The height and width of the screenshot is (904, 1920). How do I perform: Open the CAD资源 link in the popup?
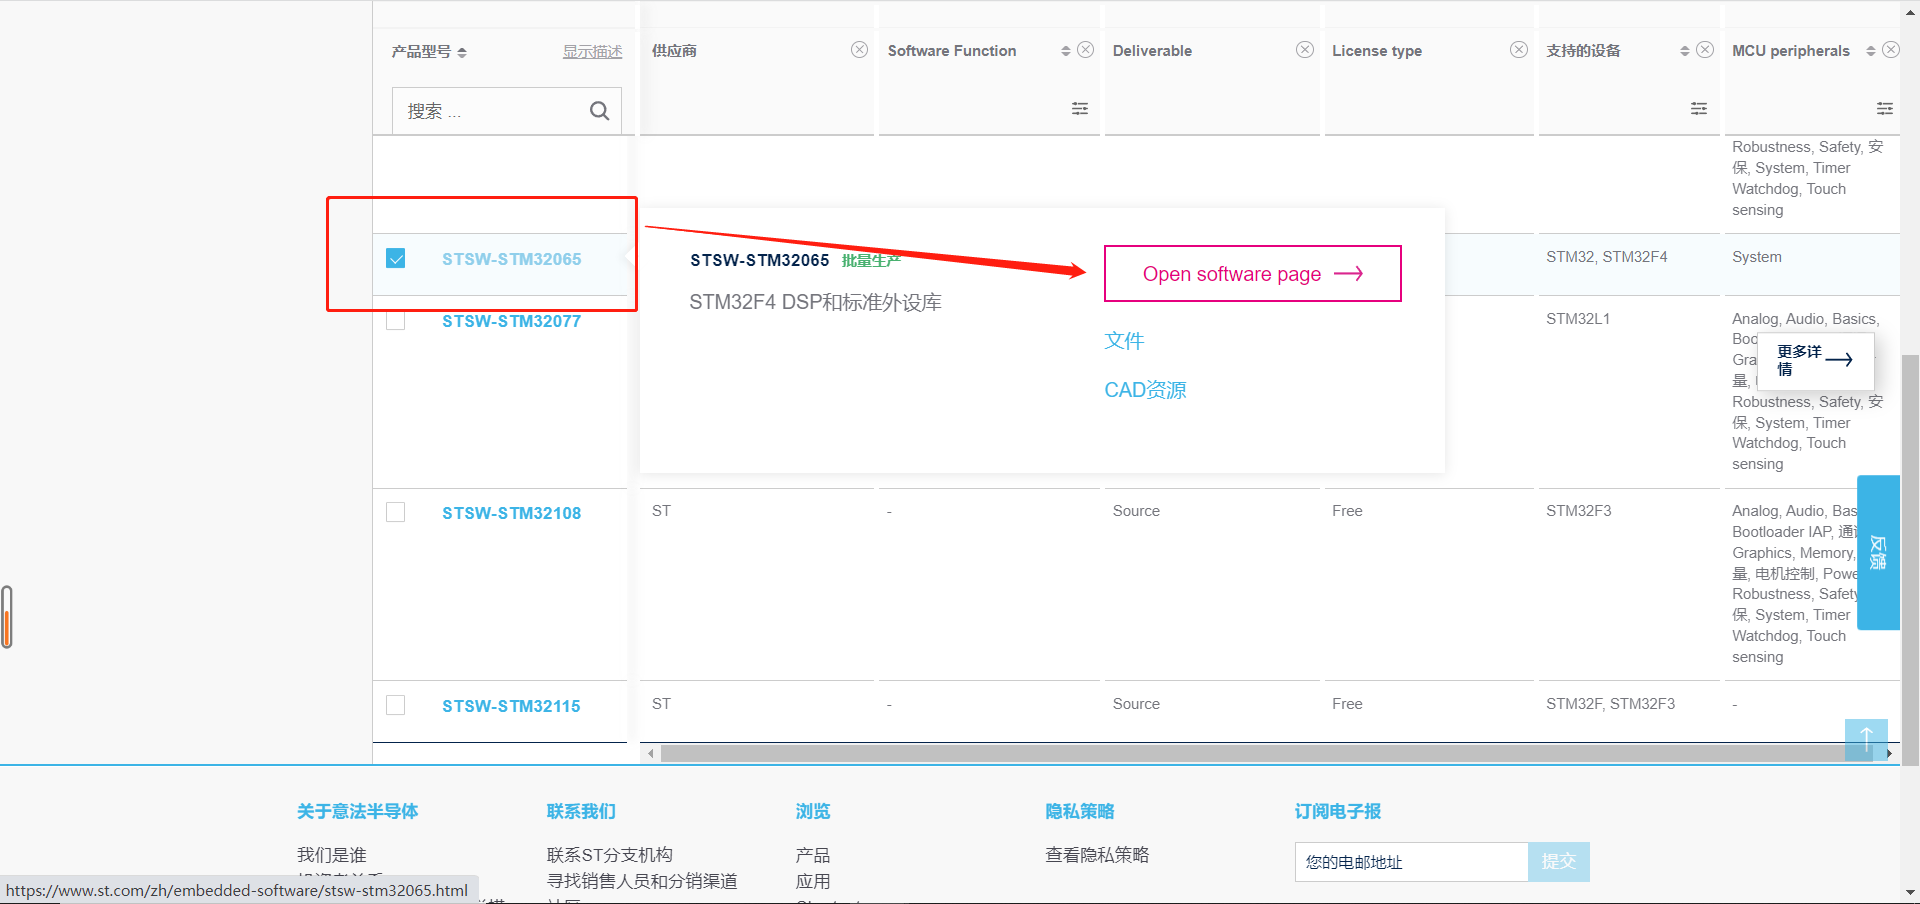[1145, 390]
